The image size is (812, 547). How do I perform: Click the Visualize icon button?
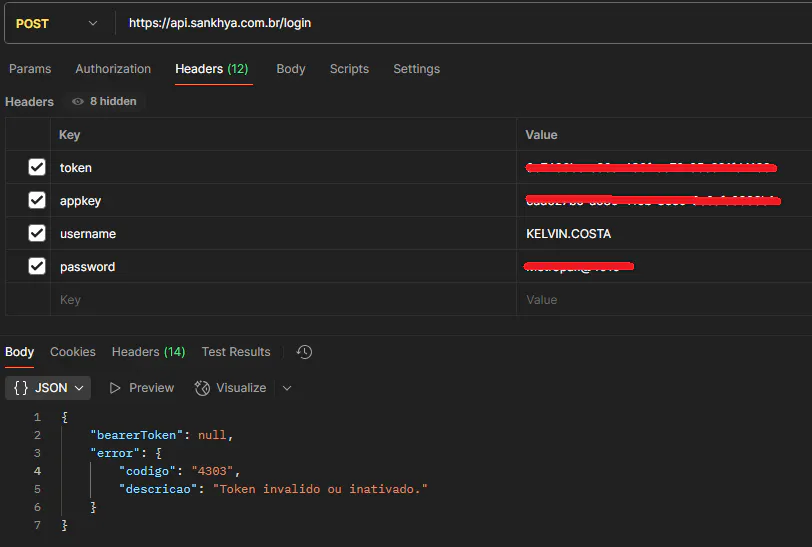tap(203, 388)
